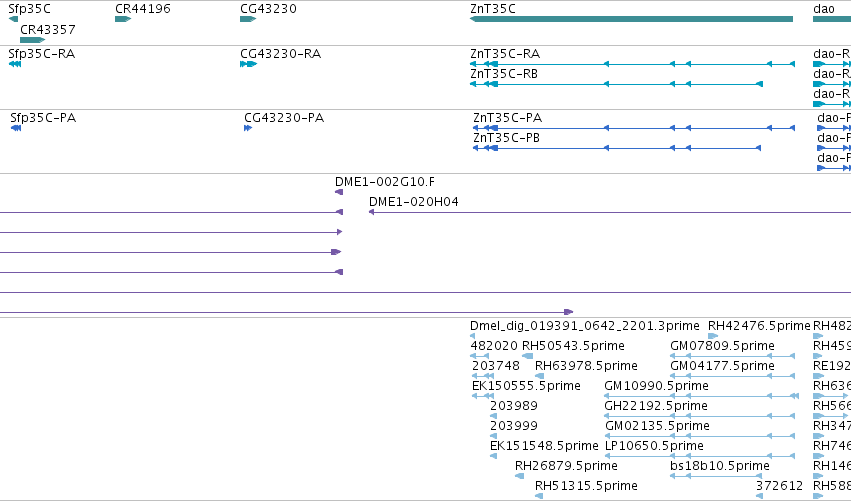Click the dao gene label
Image resolution: width=851 pixels, height=501 pixels.
tap(823, 9)
